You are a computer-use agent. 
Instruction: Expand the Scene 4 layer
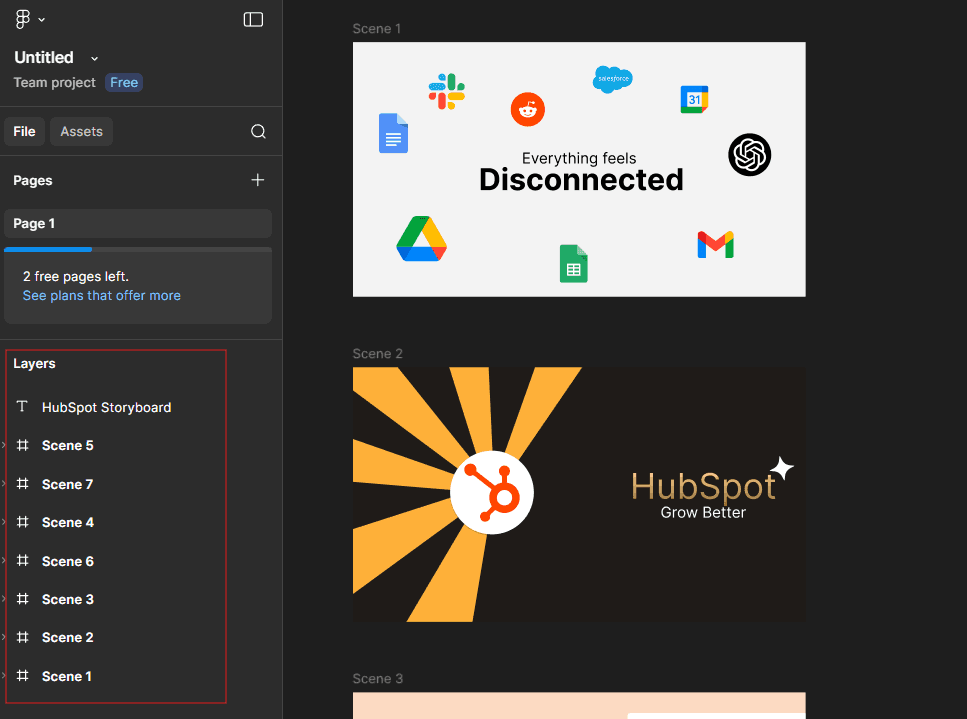coord(4,522)
